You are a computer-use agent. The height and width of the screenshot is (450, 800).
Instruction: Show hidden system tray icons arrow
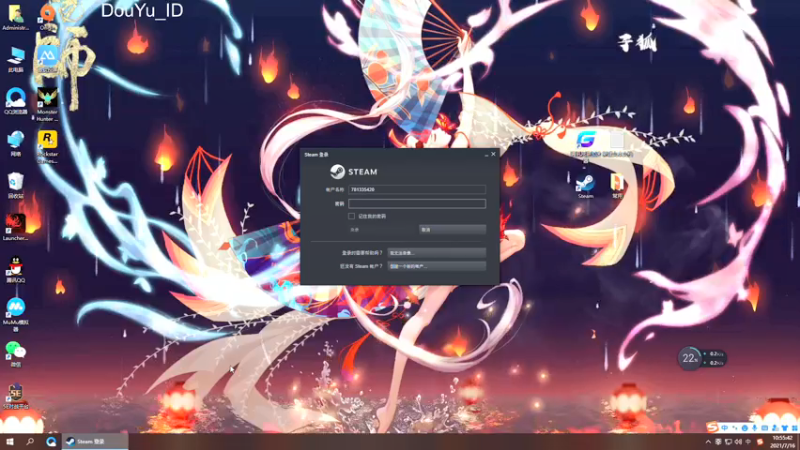(708, 442)
